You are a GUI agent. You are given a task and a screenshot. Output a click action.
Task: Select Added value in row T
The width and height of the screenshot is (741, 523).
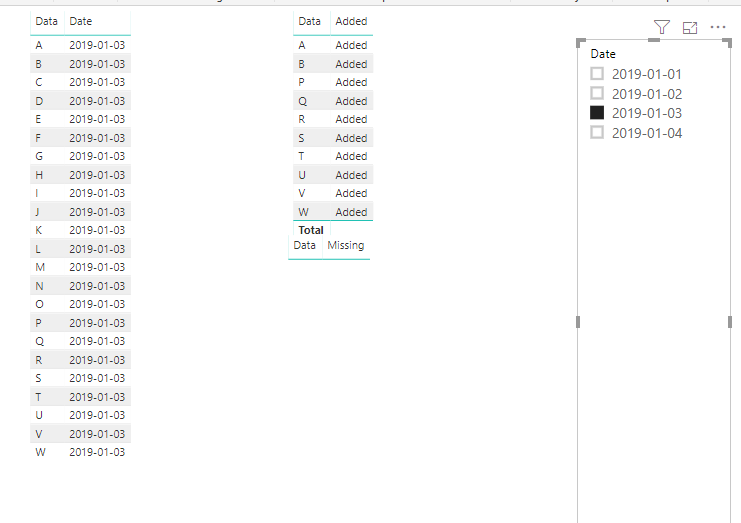pyautogui.click(x=351, y=156)
